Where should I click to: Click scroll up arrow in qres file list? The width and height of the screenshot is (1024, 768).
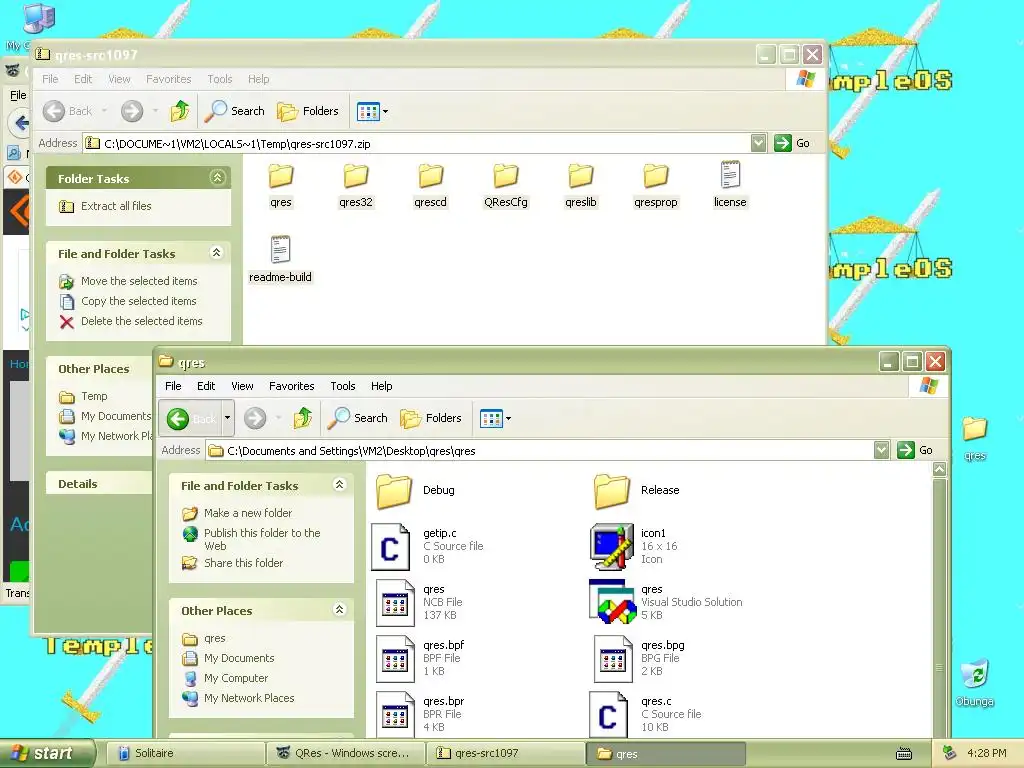point(940,469)
